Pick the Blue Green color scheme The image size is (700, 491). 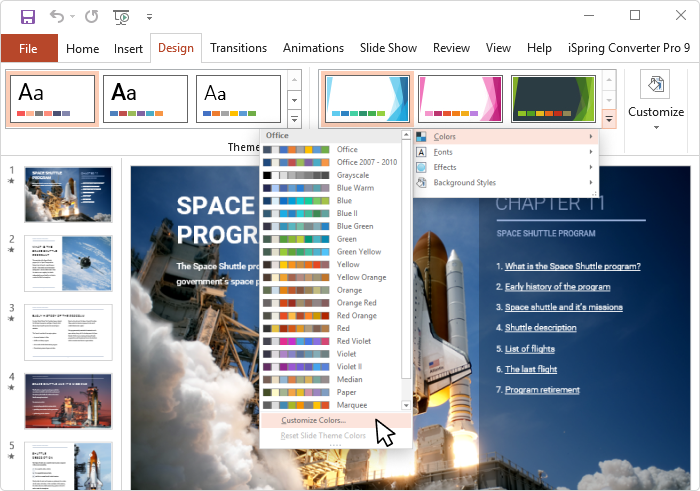[330, 226]
